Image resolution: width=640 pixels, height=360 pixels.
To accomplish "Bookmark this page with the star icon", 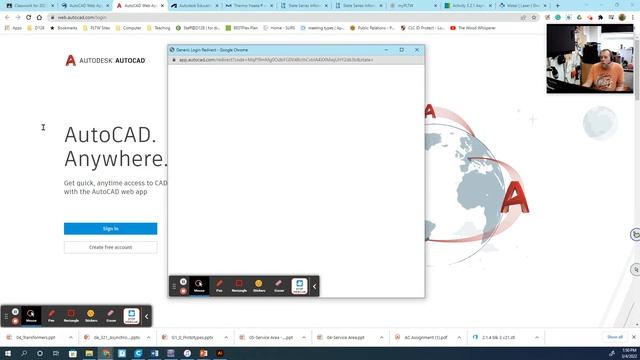I will [x=533, y=18].
